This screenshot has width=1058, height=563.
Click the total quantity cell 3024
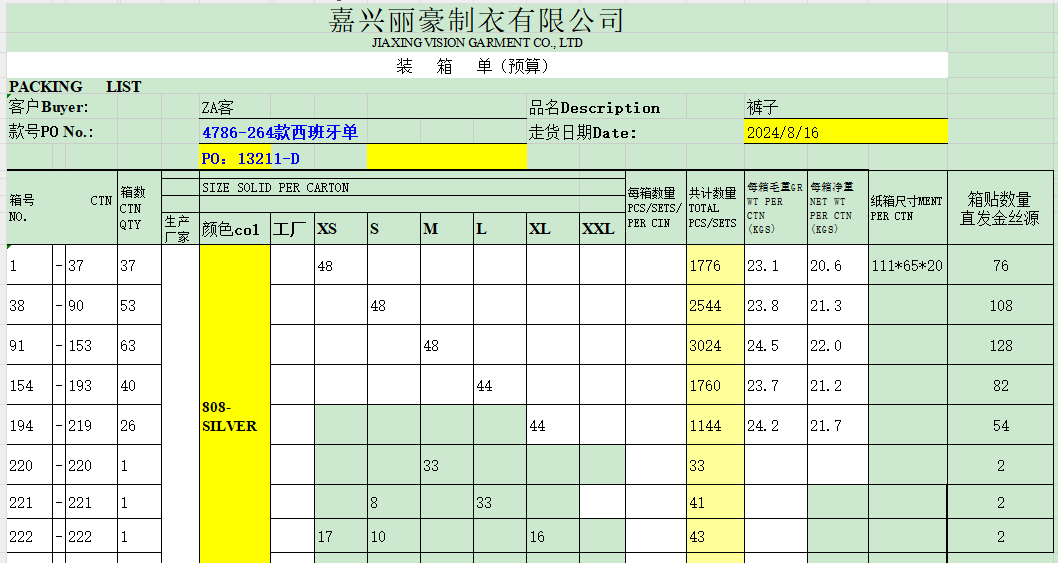click(705, 346)
